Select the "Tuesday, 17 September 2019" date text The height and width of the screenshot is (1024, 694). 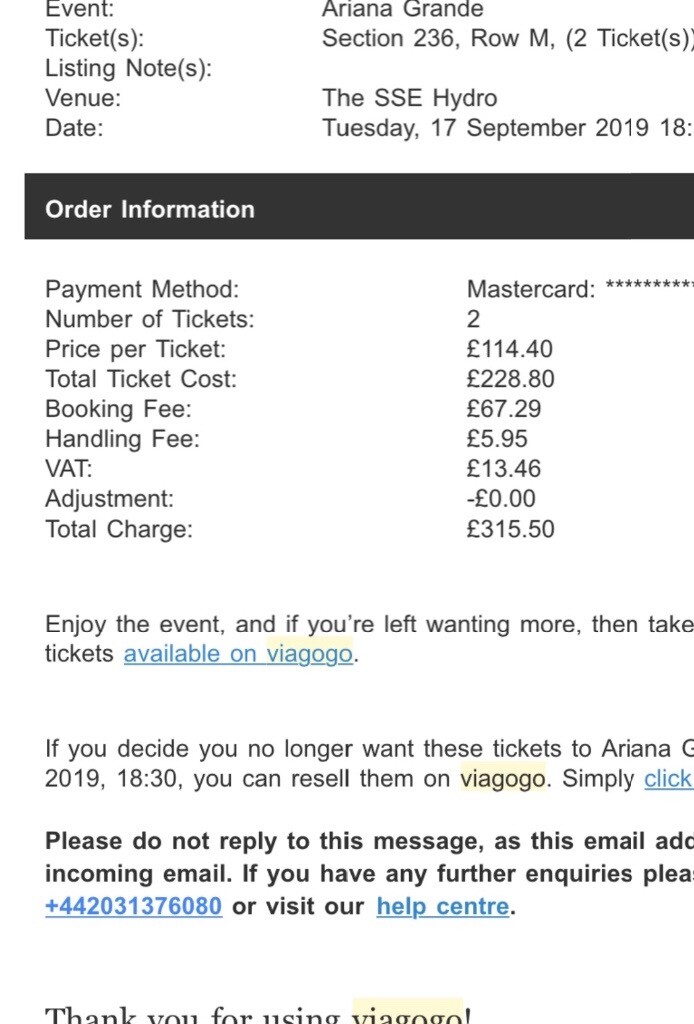click(x=489, y=128)
